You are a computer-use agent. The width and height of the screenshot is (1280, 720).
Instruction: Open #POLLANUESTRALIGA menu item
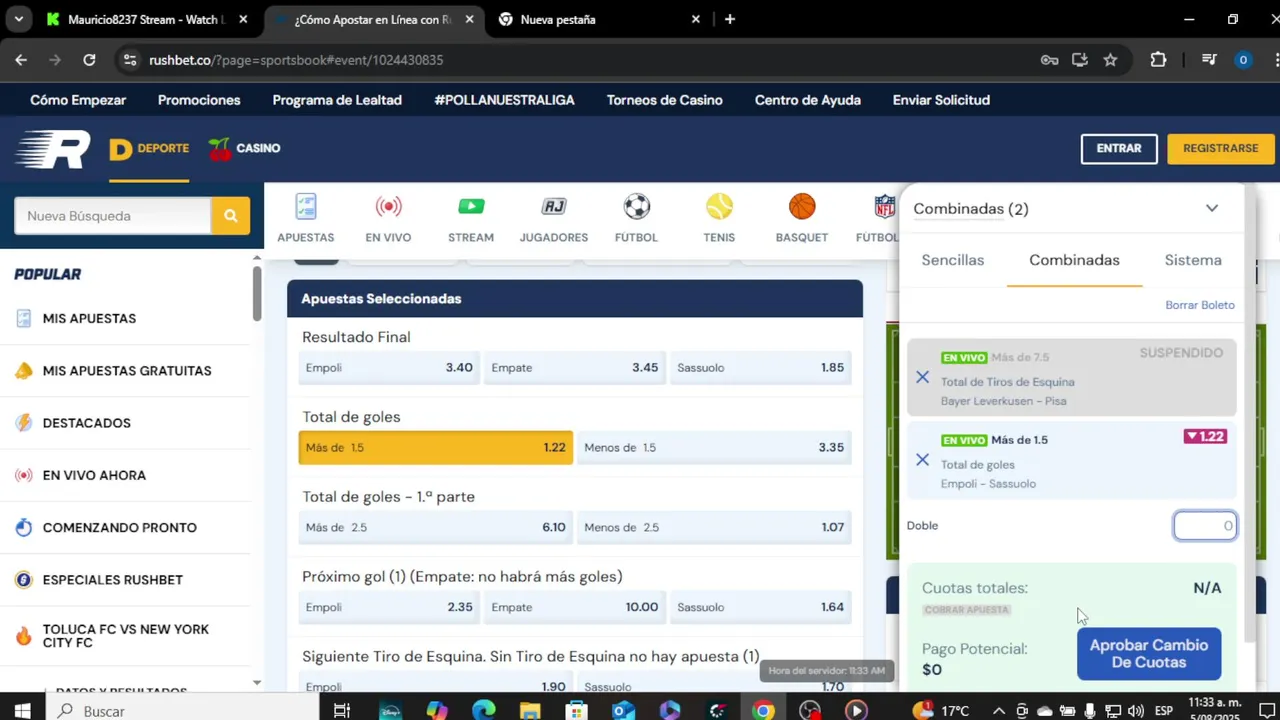tap(504, 100)
